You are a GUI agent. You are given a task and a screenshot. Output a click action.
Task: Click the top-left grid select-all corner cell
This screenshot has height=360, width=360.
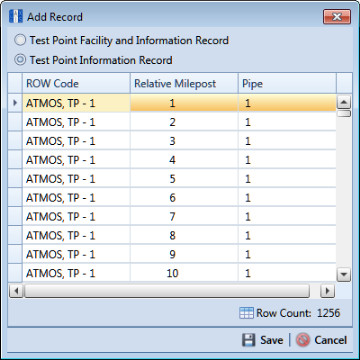click(15, 83)
